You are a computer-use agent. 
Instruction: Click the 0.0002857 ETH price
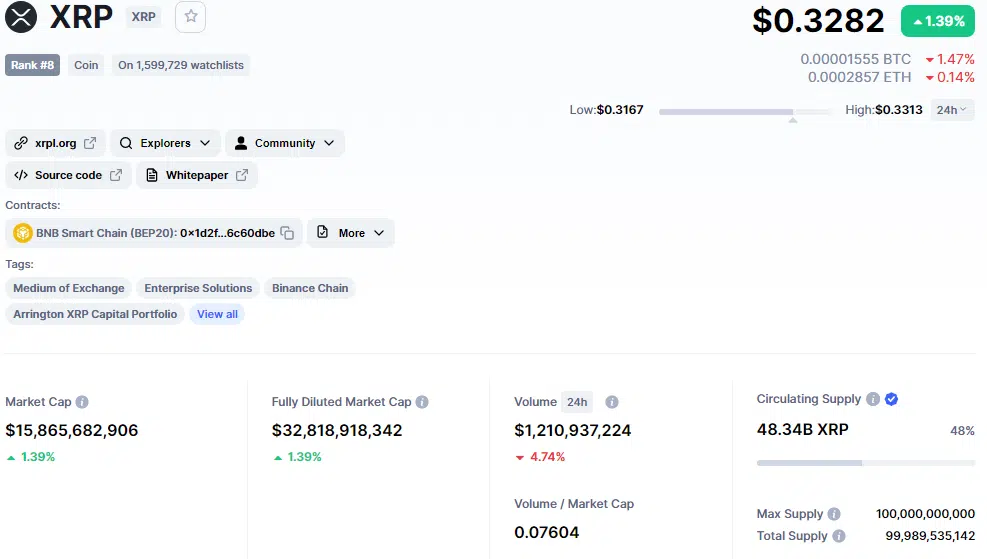(859, 77)
